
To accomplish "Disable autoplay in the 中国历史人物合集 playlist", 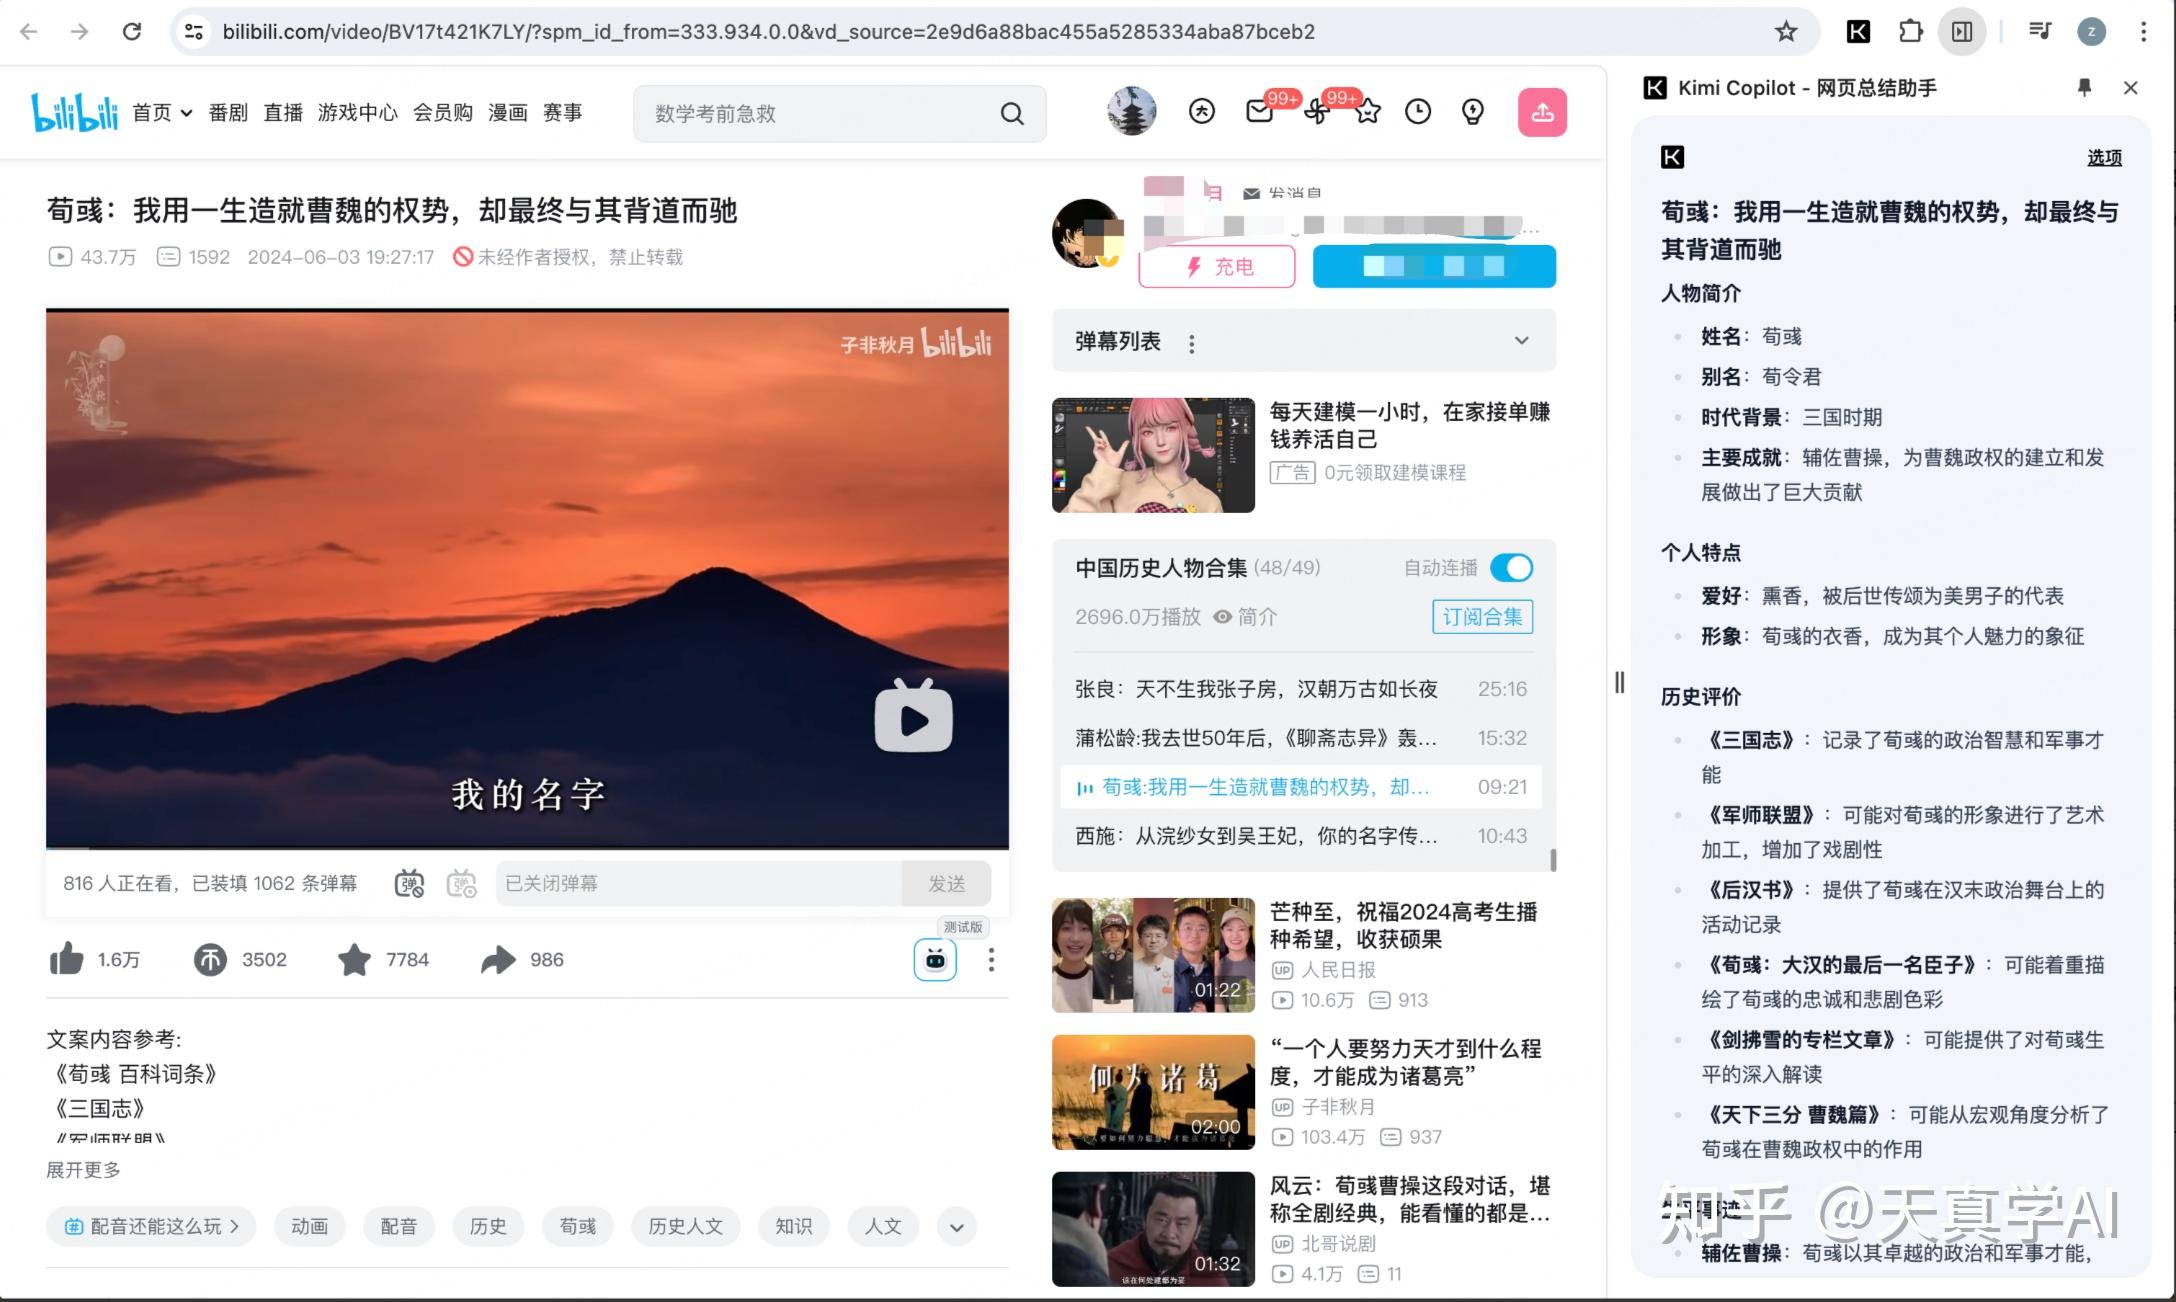I will [1513, 567].
